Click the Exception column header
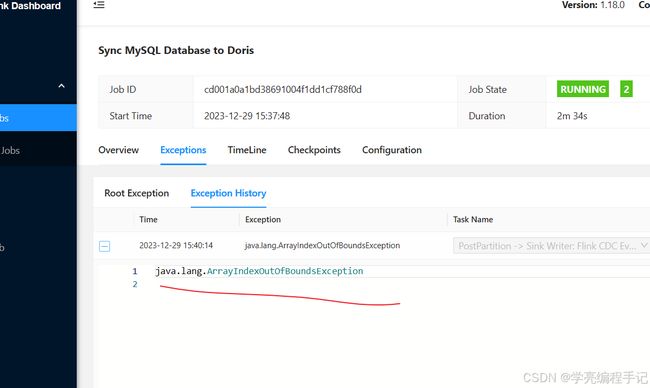Image resolution: width=650 pixels, height=388 pixels. tap(263, 220)
